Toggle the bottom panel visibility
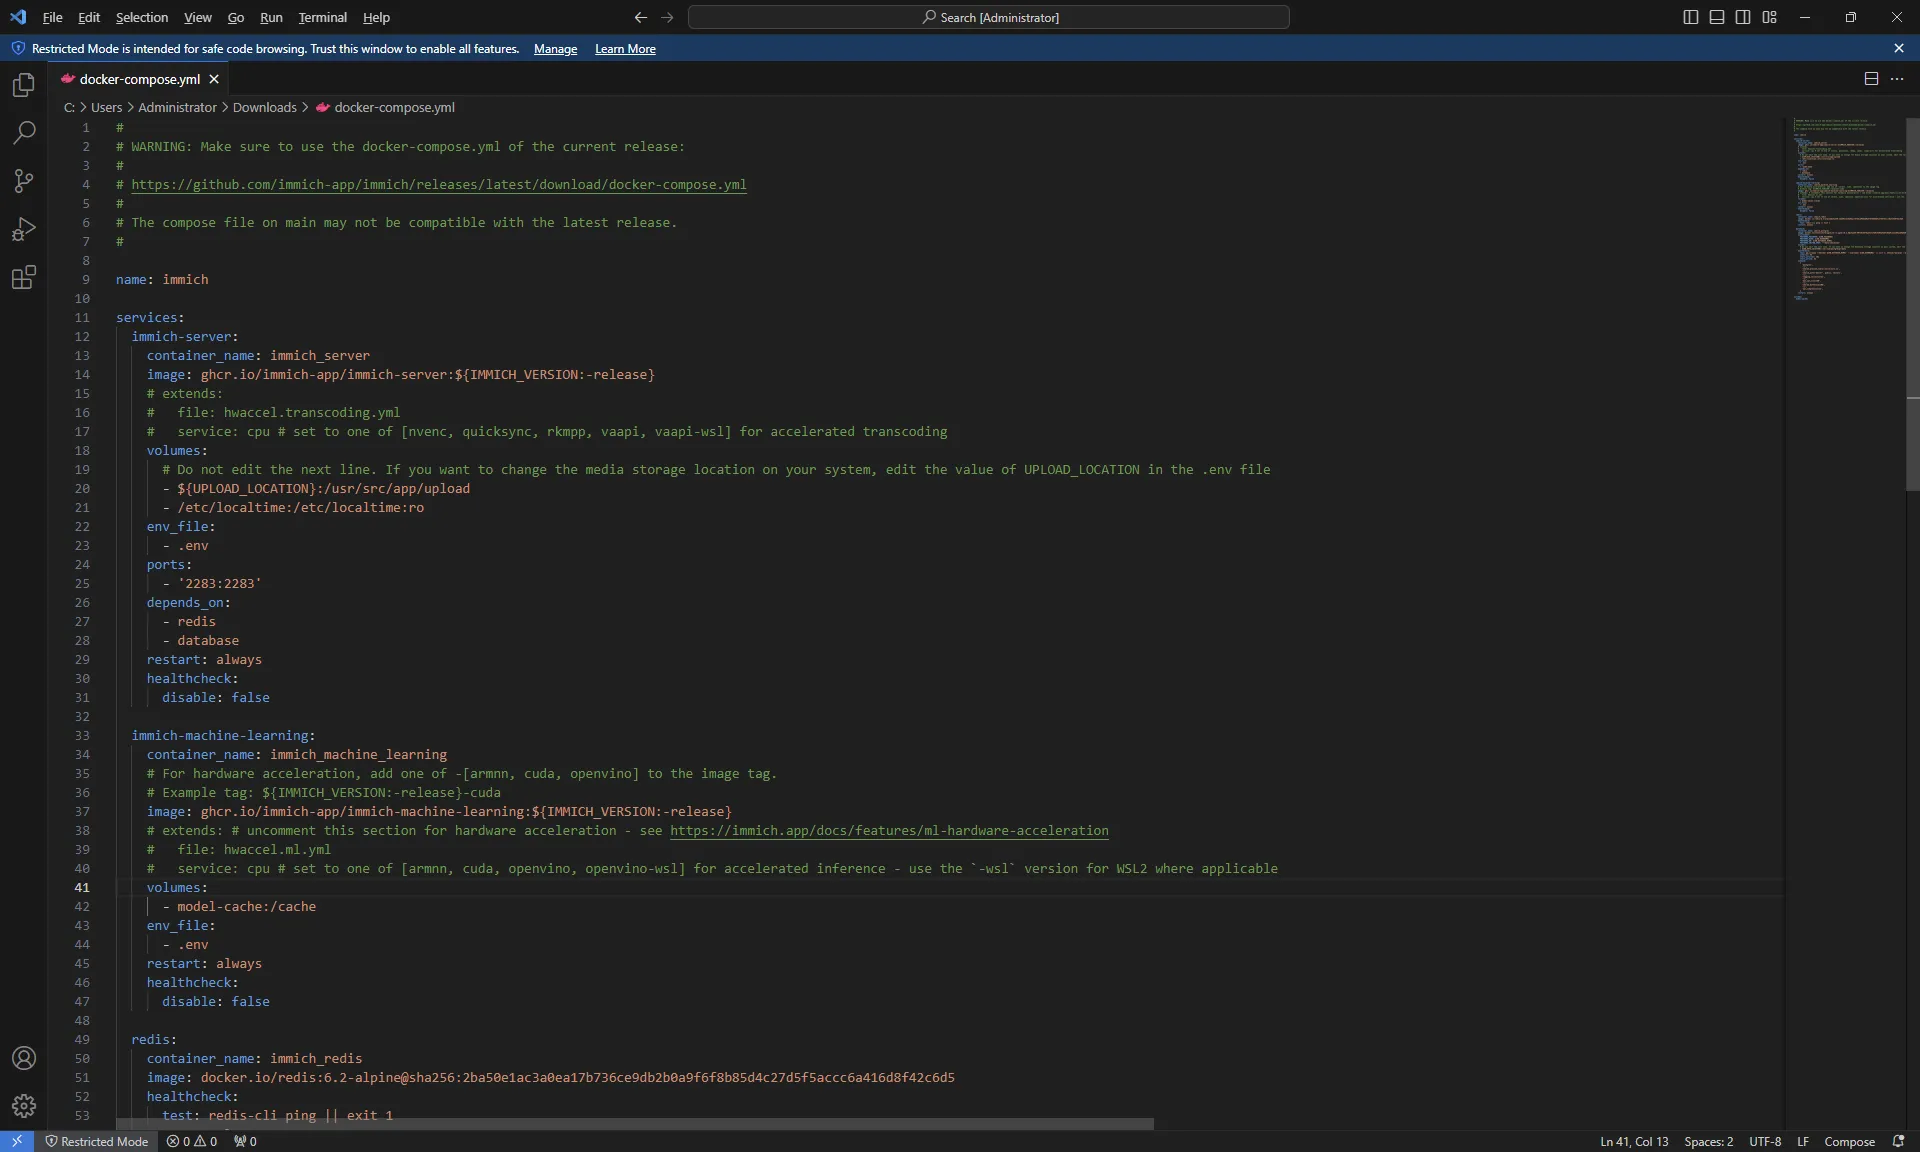The width and height of the screenshot is (1920, 1152). [x=1717, y=17]
